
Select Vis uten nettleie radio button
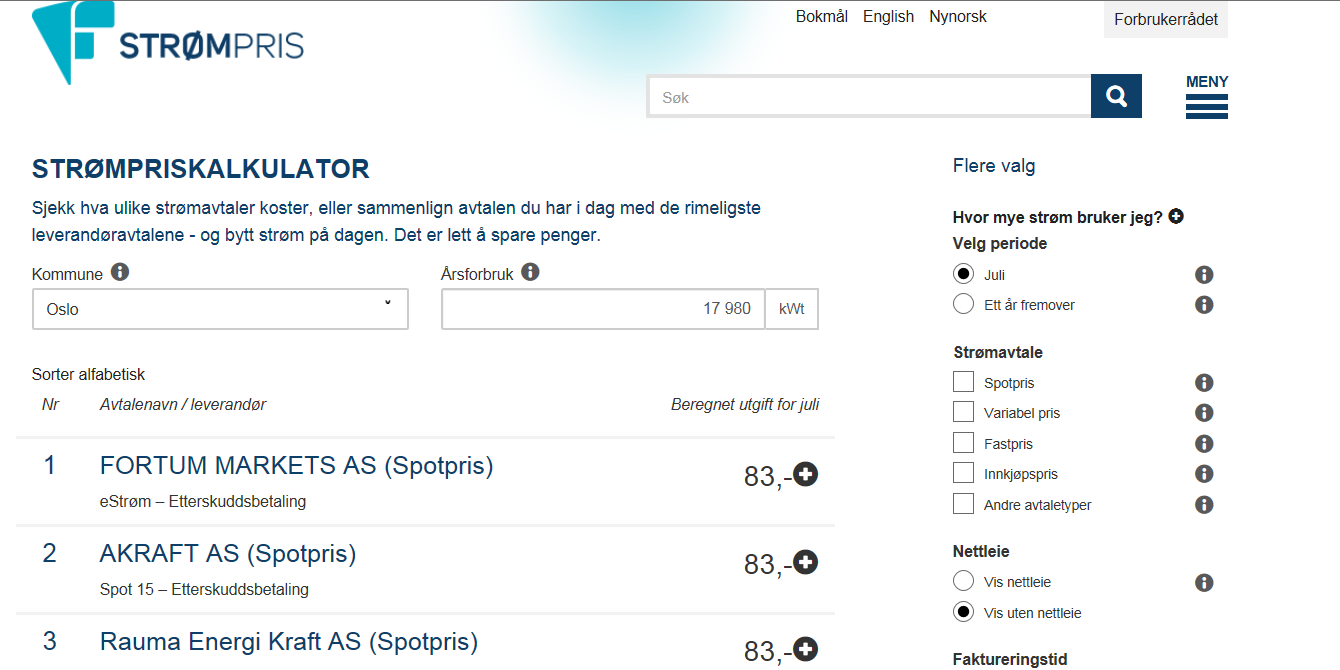click(x=964, y=612)
